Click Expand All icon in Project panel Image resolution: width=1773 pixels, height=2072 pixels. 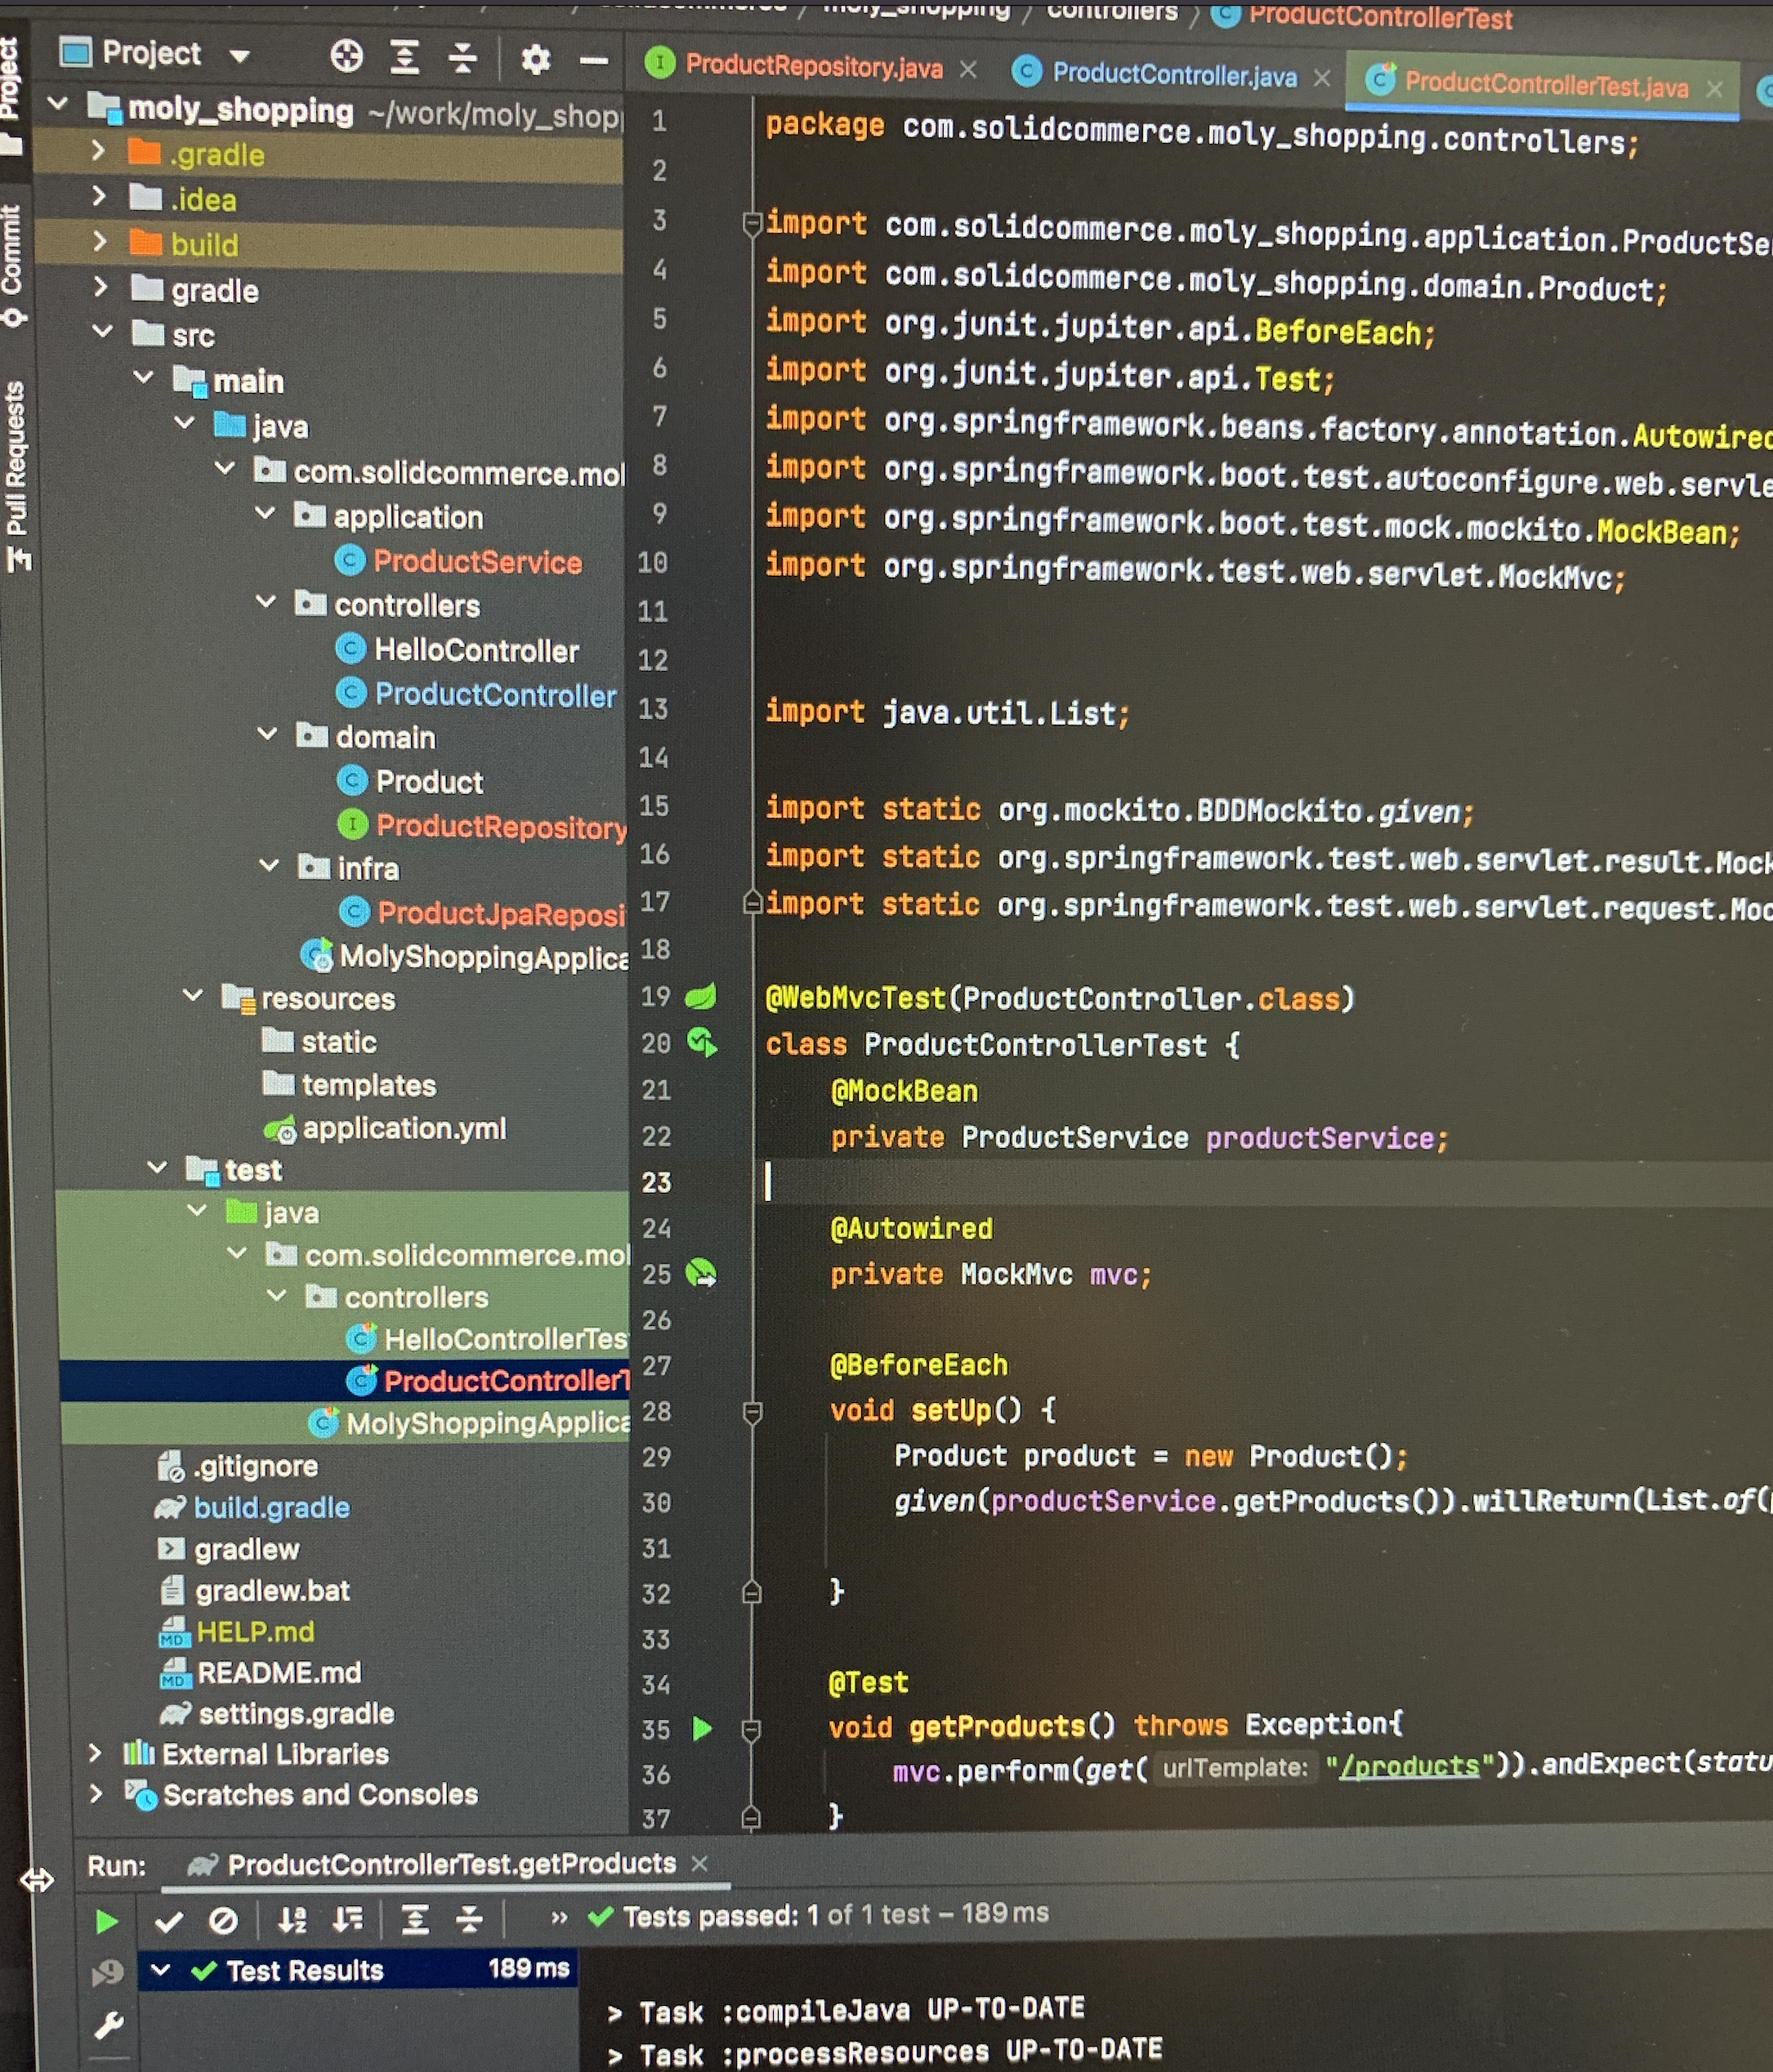tap(404, 58)
